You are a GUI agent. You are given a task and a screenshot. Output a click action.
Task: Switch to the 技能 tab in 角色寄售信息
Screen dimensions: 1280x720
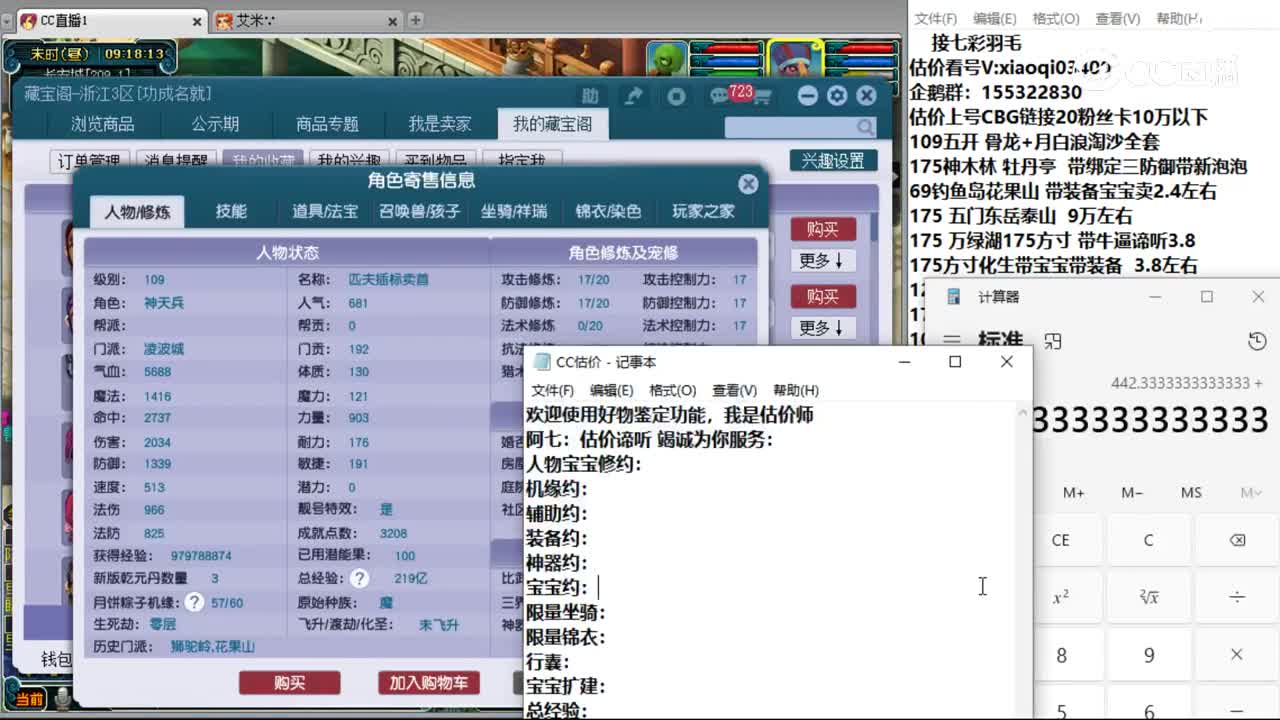click(x=232, y=211)
